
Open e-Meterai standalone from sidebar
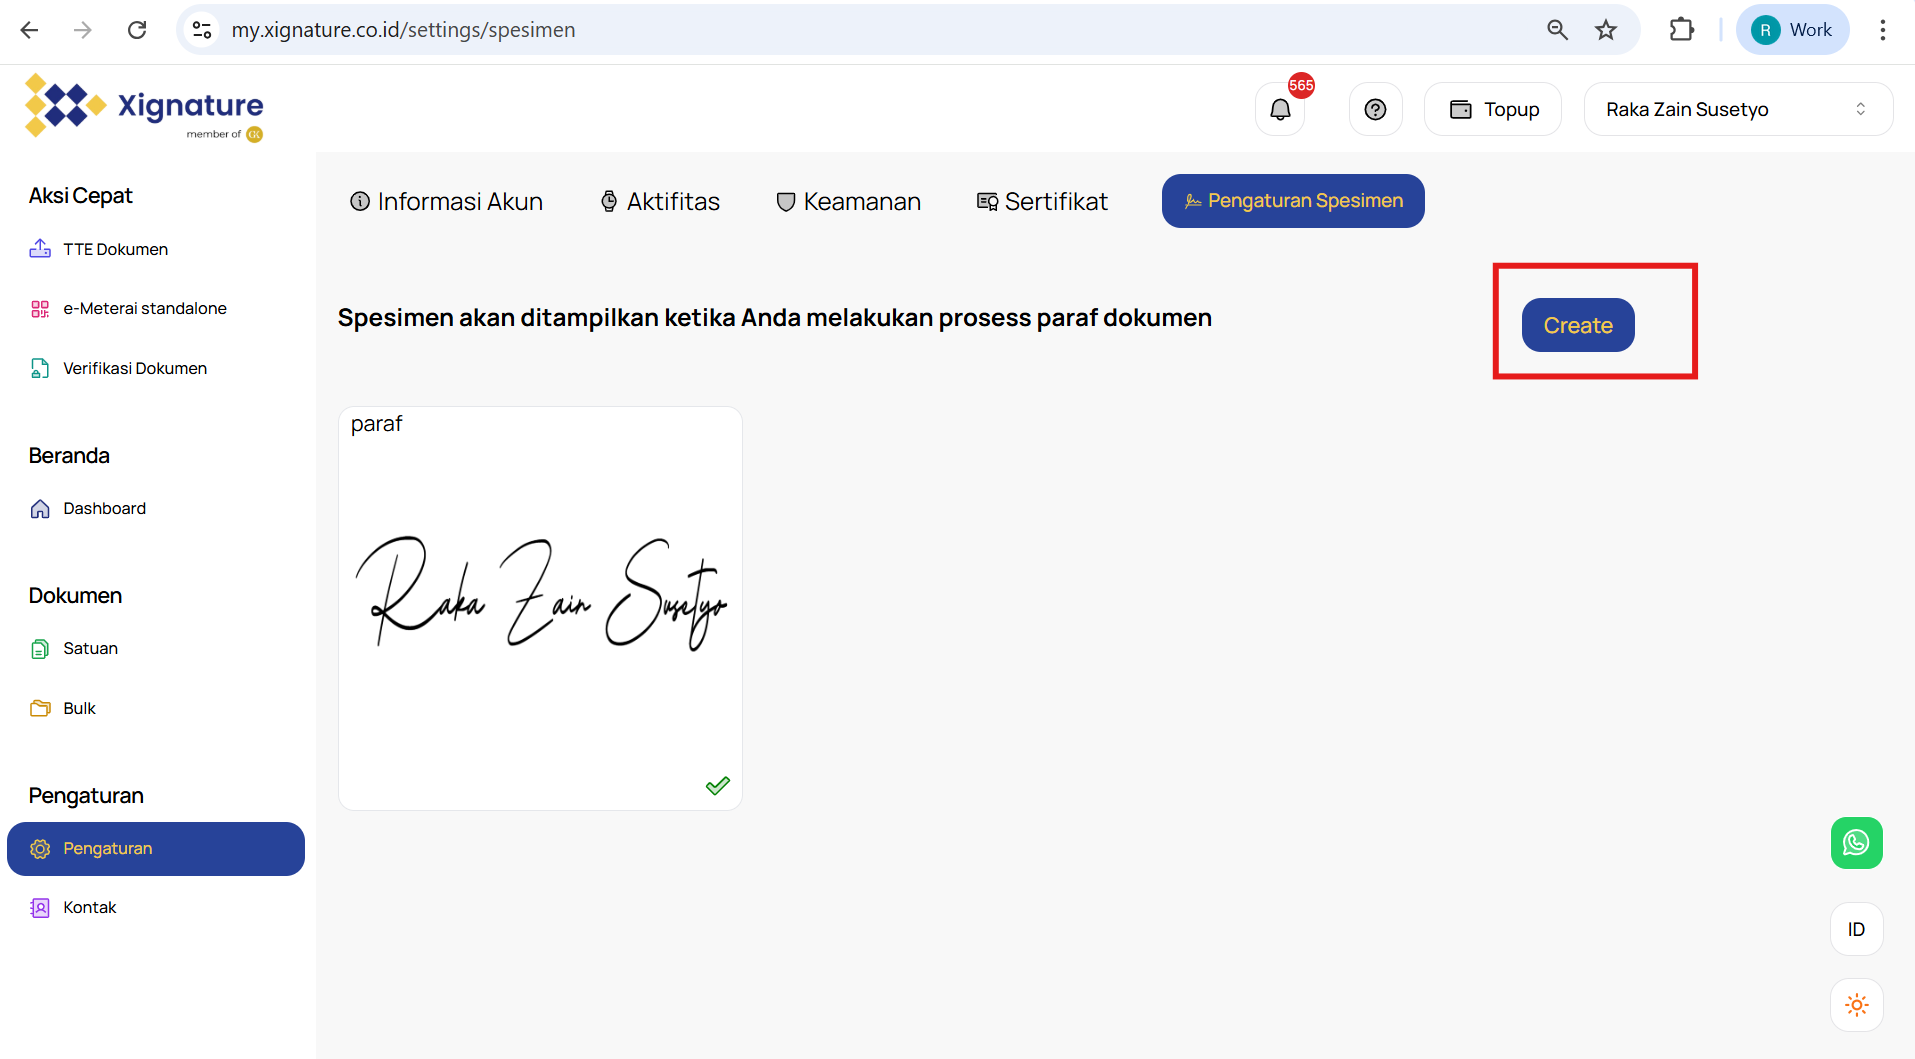[x=144, y=309]
